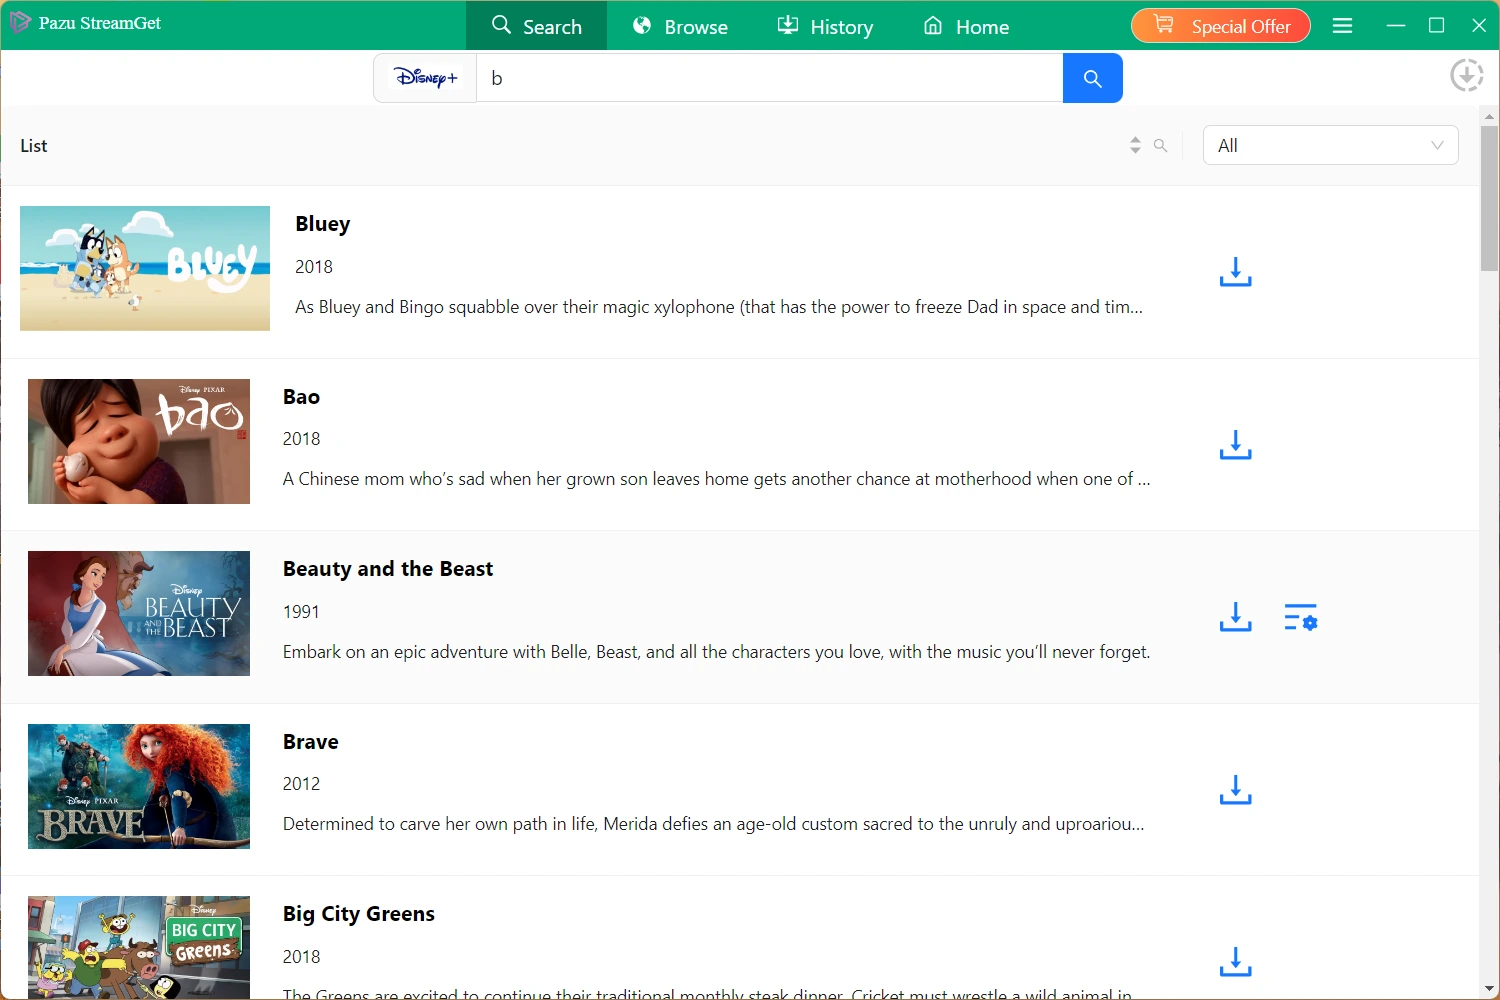The height and width of the screenshot is (1000, 1500).
Task: Click the vertical scrollbar thumb
Action: (1489, 198)
